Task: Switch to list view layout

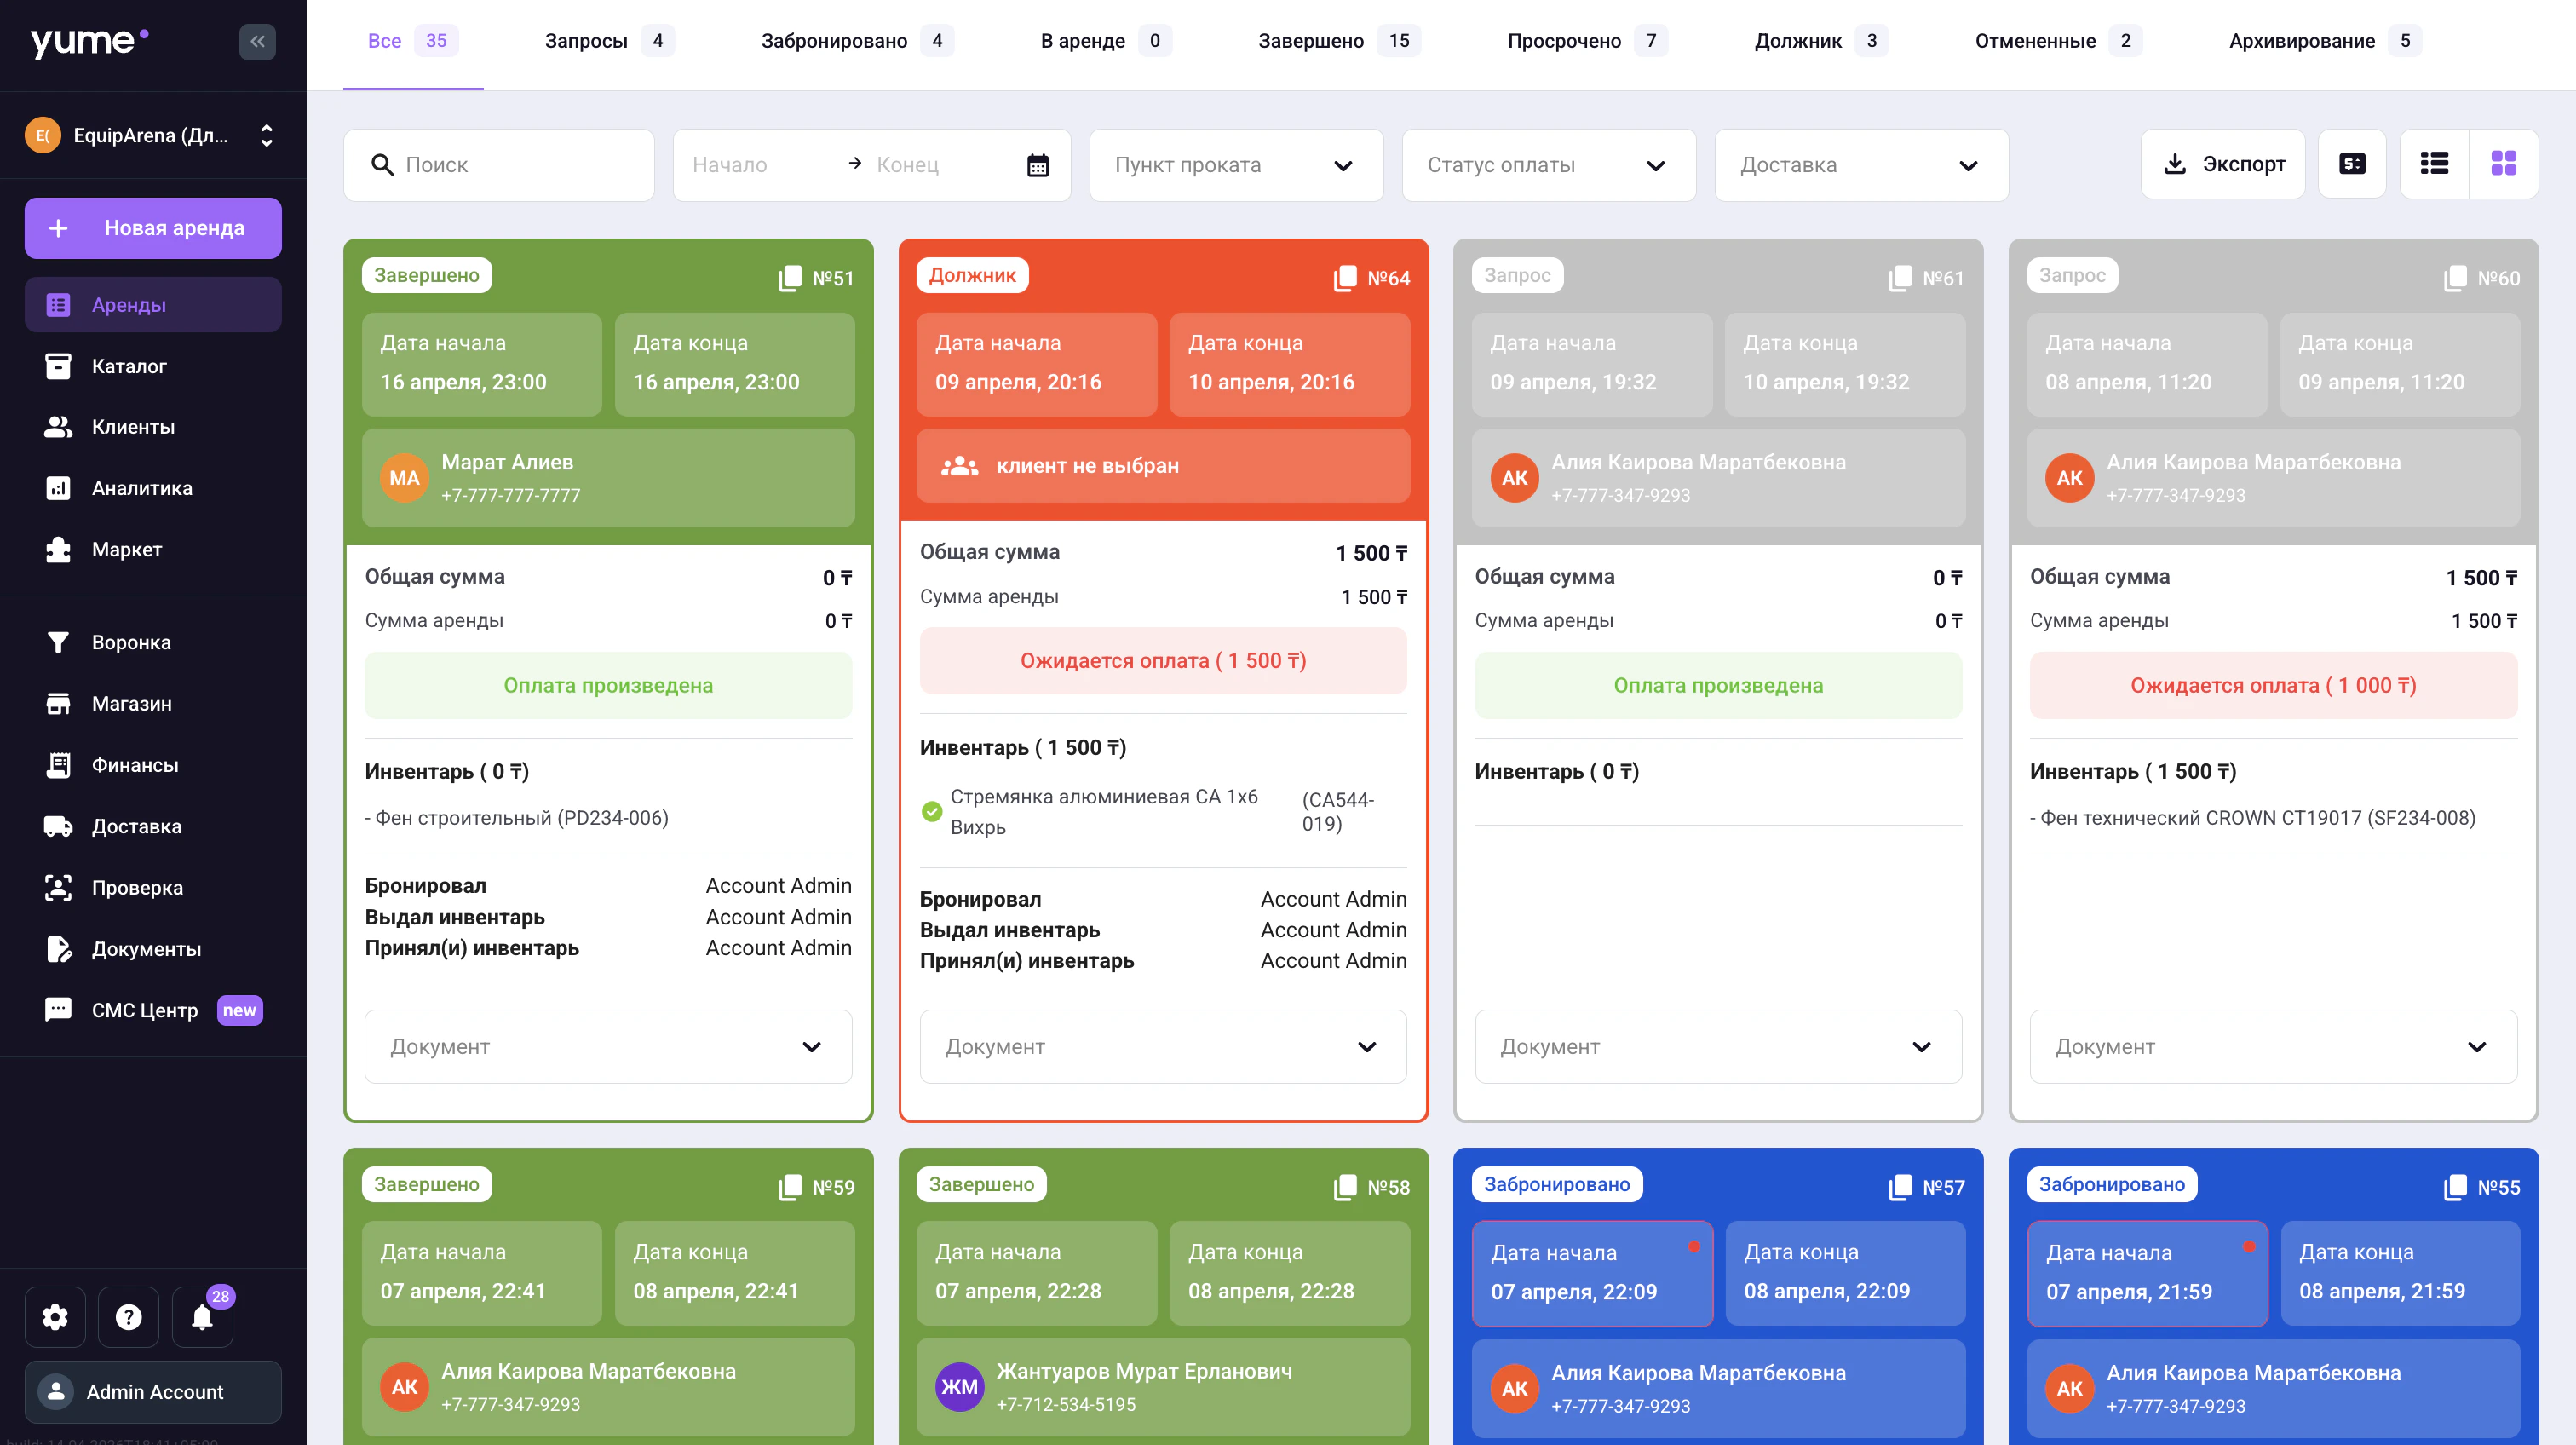Action: 2434,164
